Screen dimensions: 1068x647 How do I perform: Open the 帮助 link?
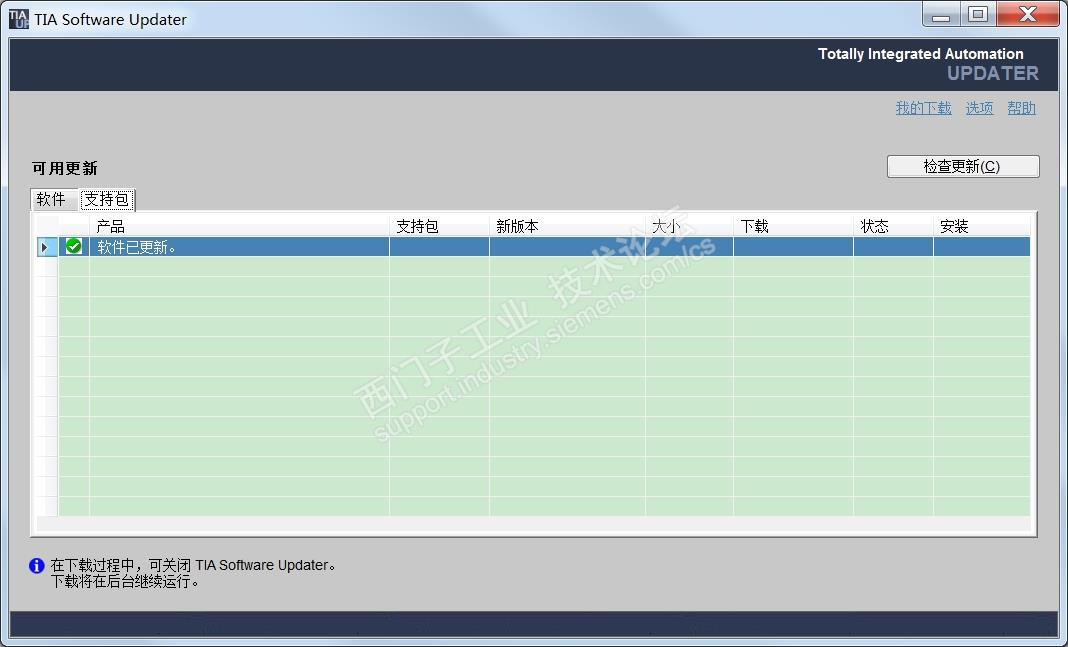(1022, 108)
